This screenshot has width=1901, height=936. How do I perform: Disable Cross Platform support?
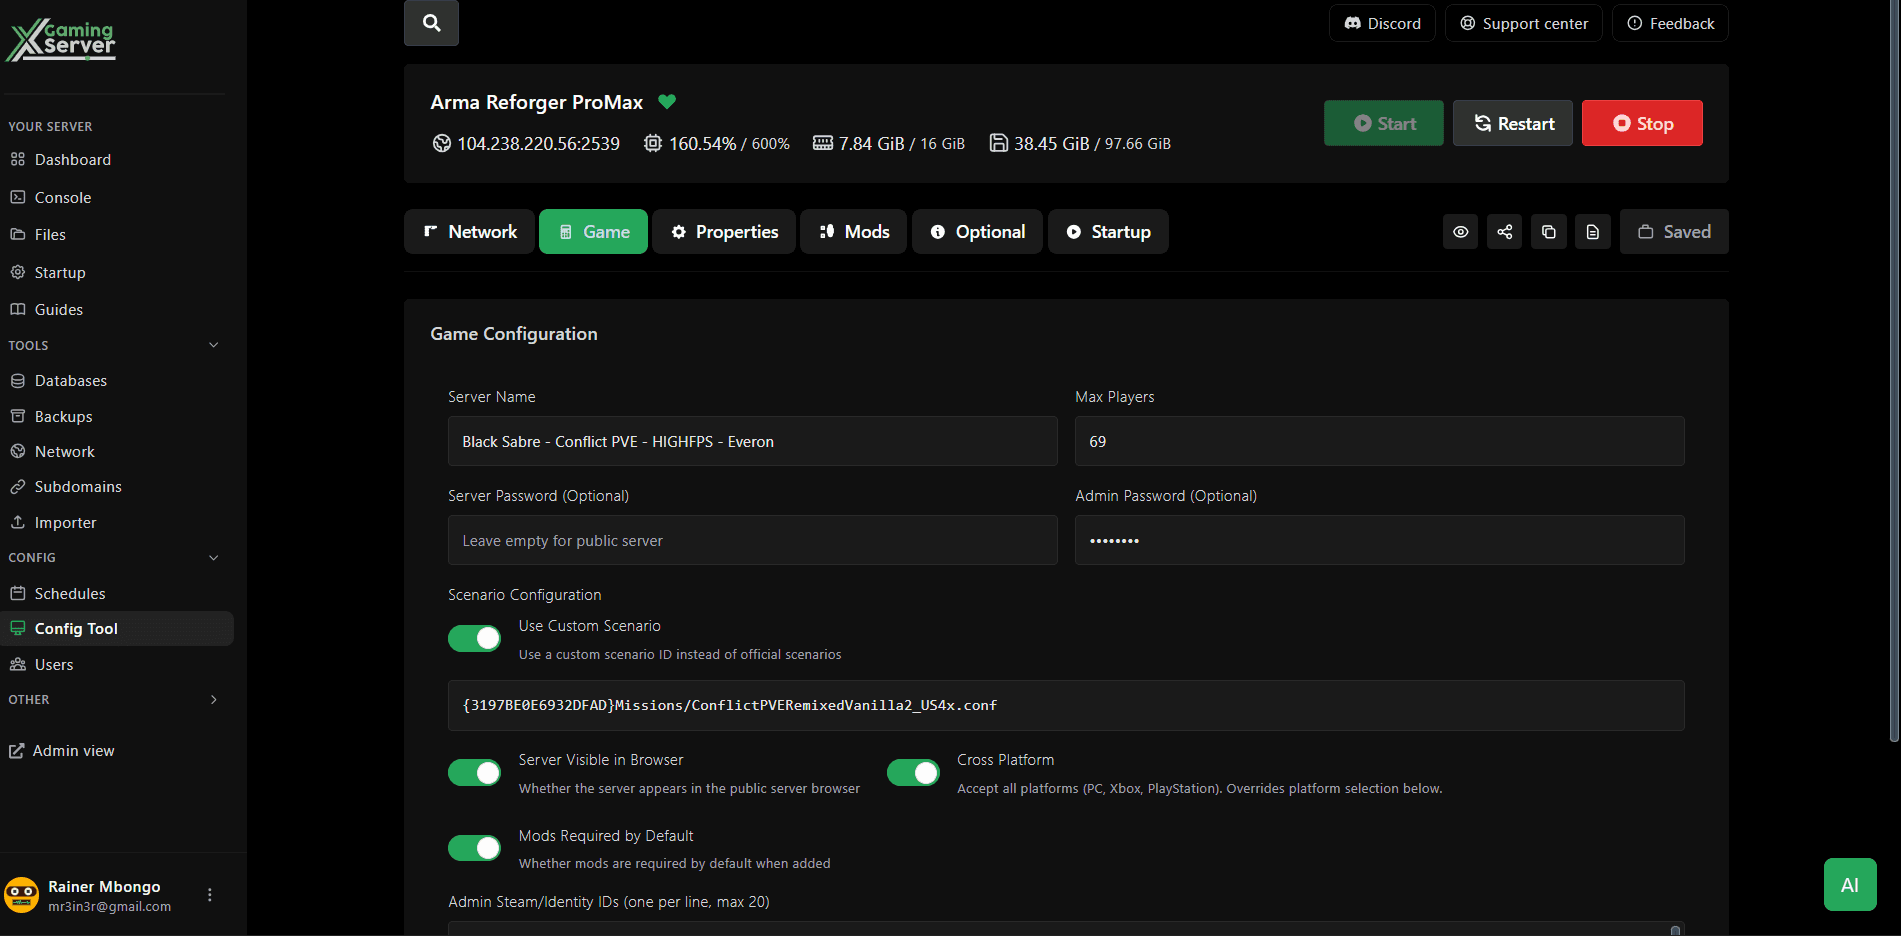click(x=912, y=772)
